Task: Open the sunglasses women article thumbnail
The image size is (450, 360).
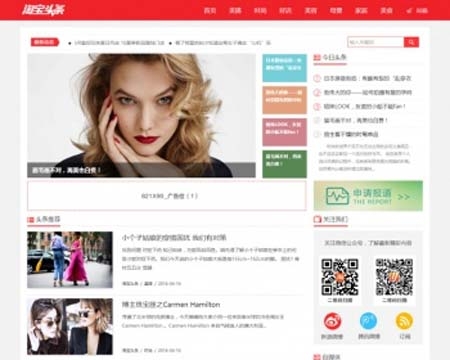Action: pyautogui.click(x=70, y=326)
